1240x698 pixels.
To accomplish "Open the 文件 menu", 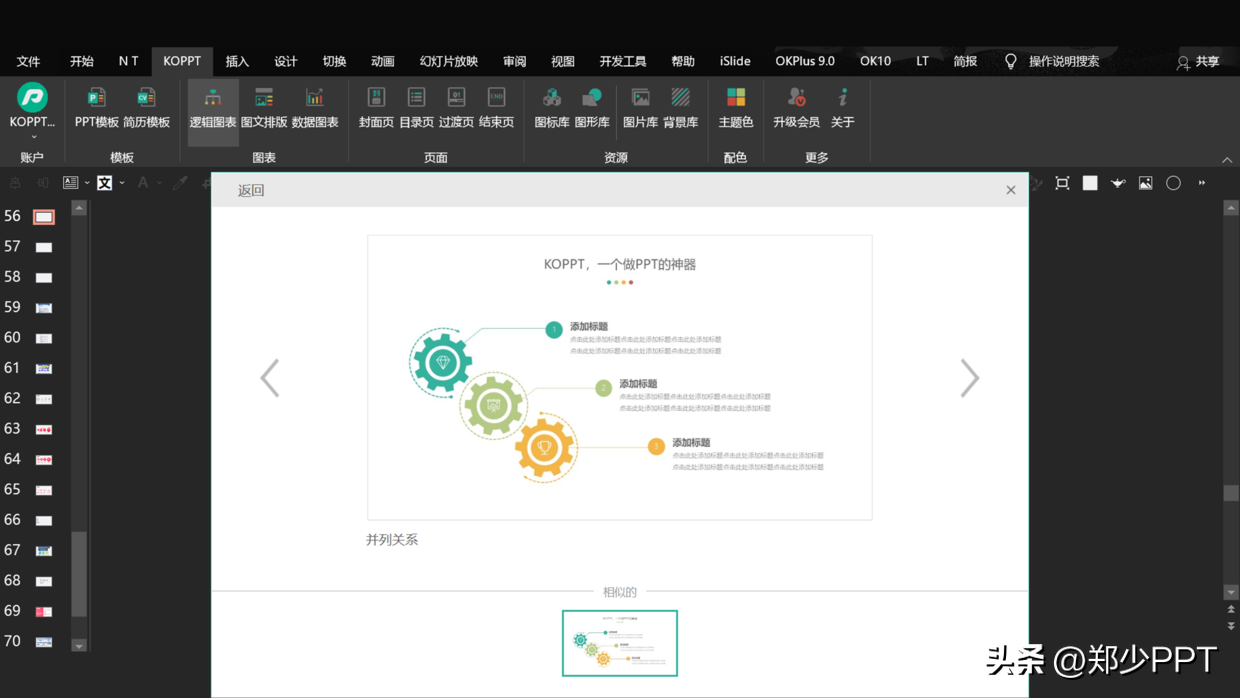I will [28, 61].
